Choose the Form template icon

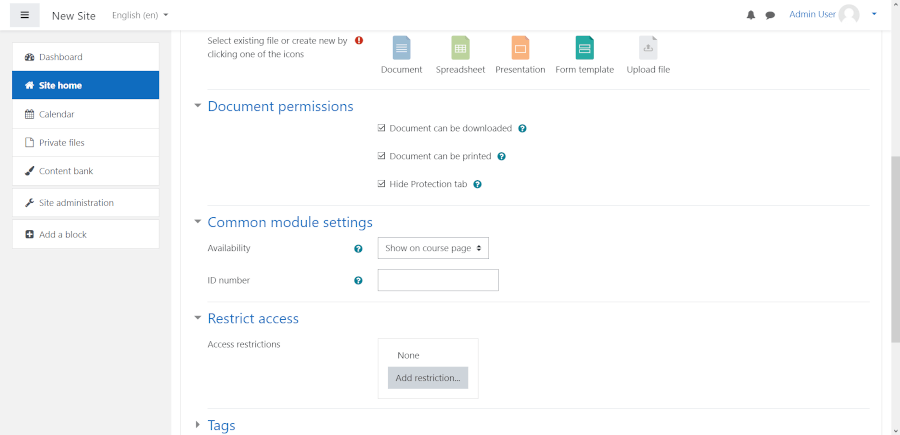click(585, 47)
